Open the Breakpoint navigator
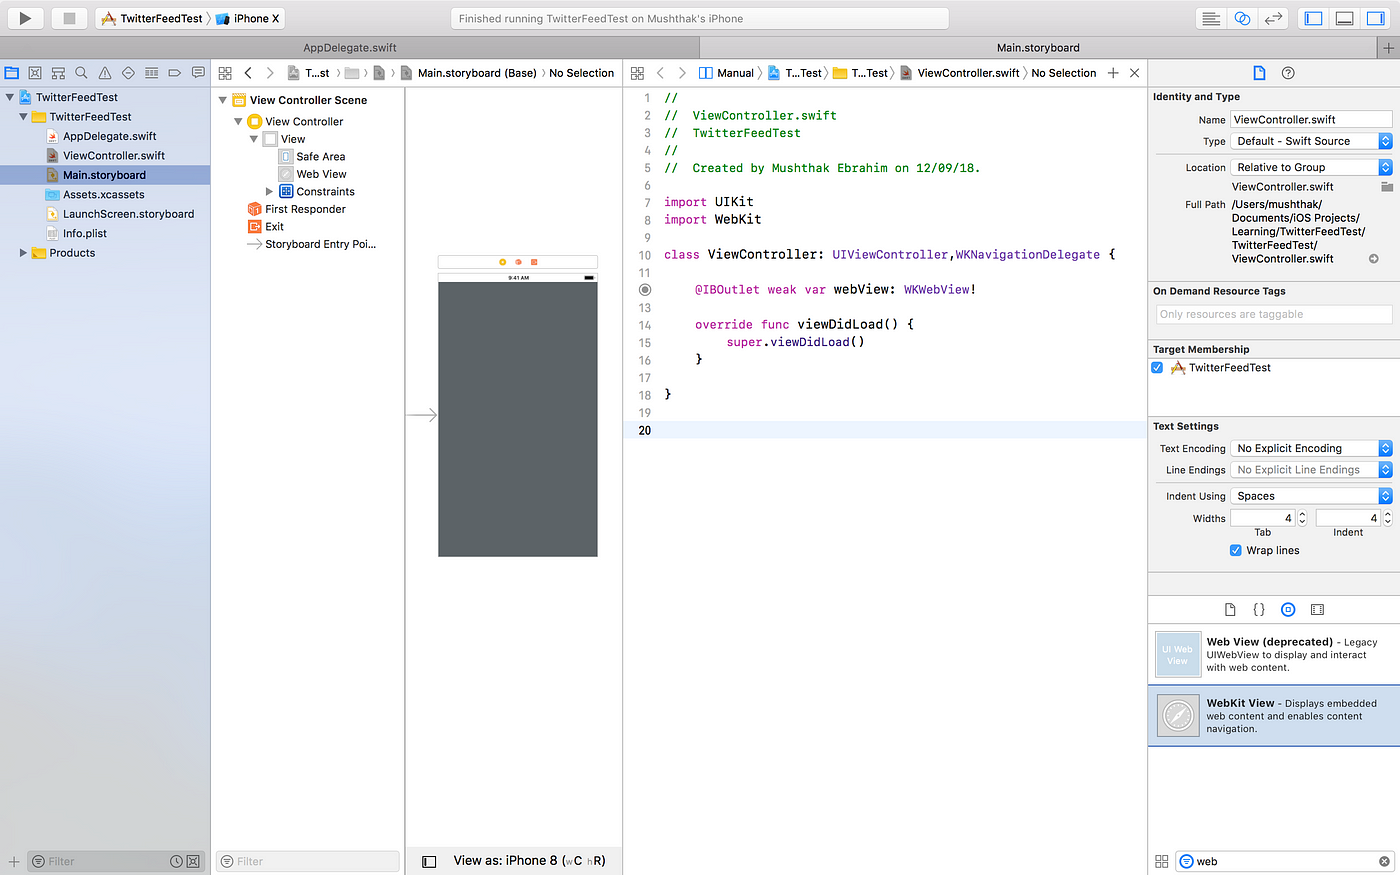 tap(175, 73)
